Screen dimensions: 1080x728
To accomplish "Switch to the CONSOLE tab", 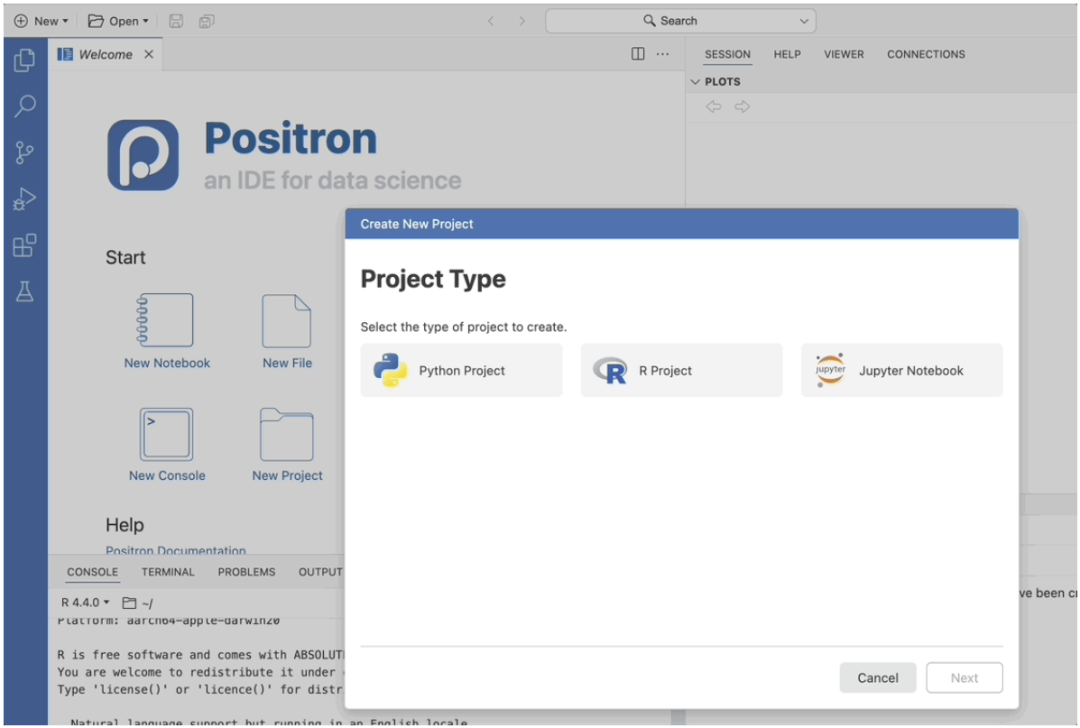I will (92, 572).
